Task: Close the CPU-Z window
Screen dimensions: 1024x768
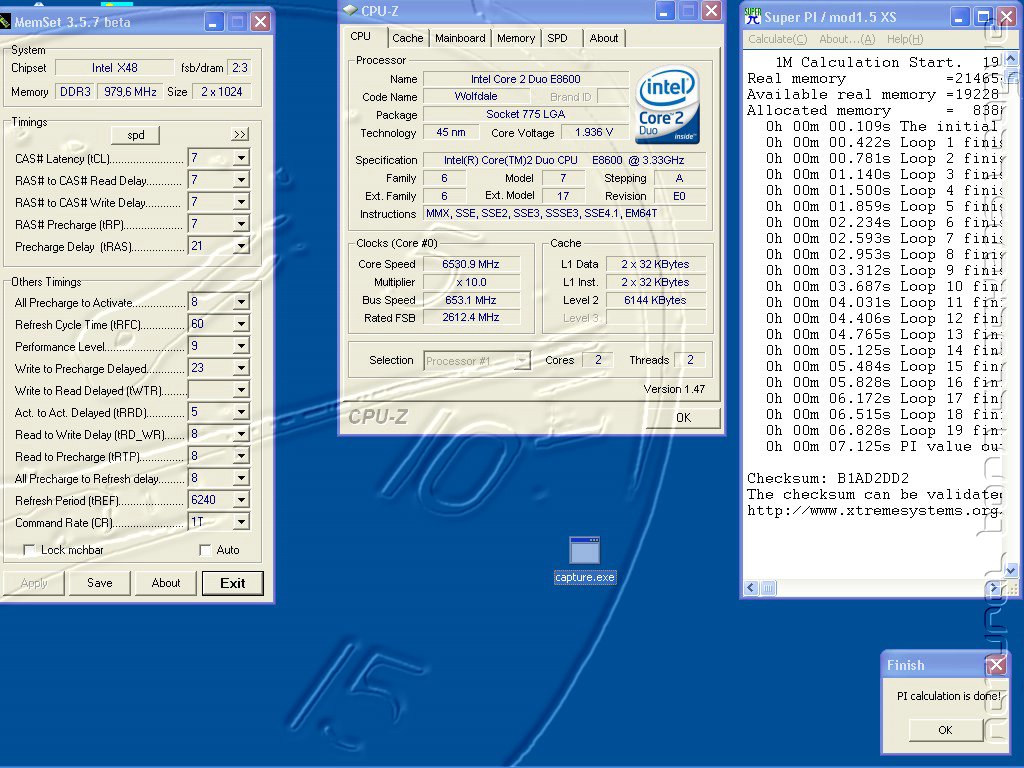Action: point(711,11)
